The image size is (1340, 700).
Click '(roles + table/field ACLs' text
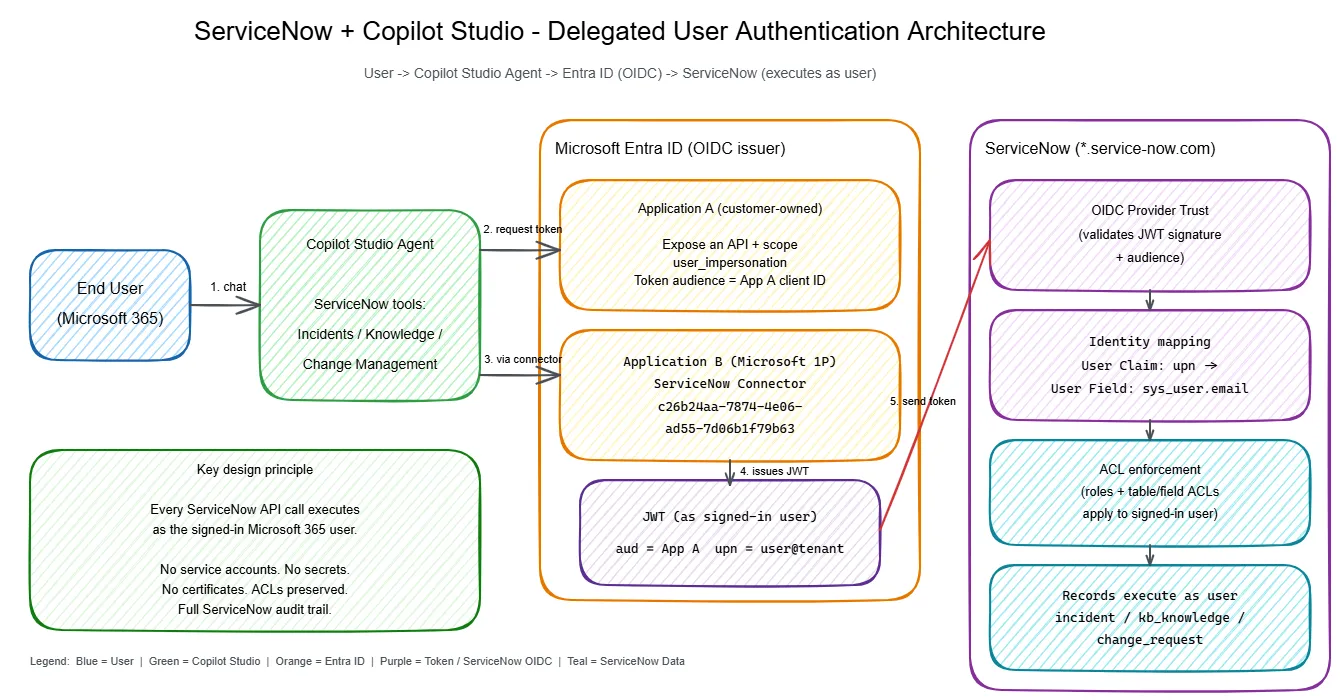click(1150, 491)
